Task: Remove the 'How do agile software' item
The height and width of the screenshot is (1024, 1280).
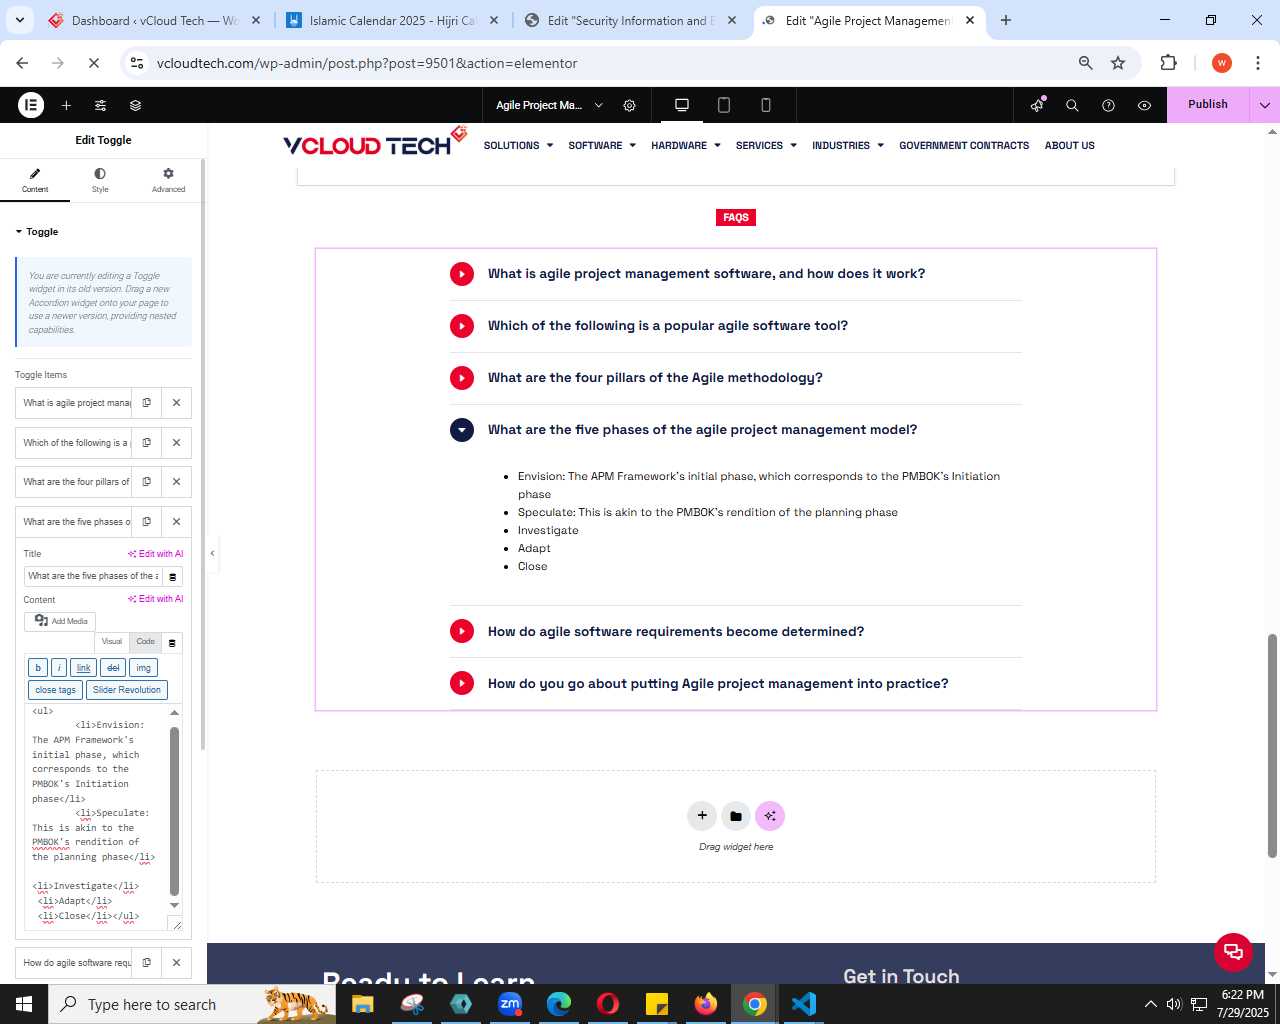Action: (x=176, y=962)
